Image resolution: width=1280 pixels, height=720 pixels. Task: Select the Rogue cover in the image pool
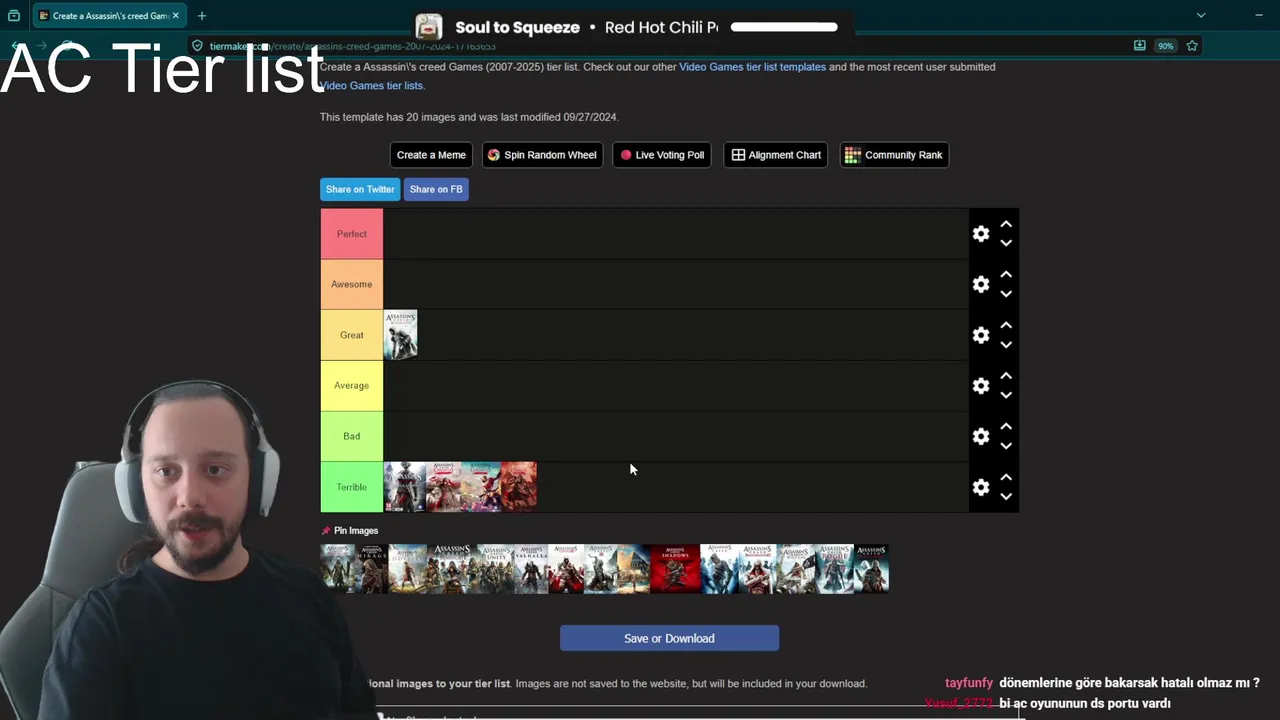click(834, 569)
